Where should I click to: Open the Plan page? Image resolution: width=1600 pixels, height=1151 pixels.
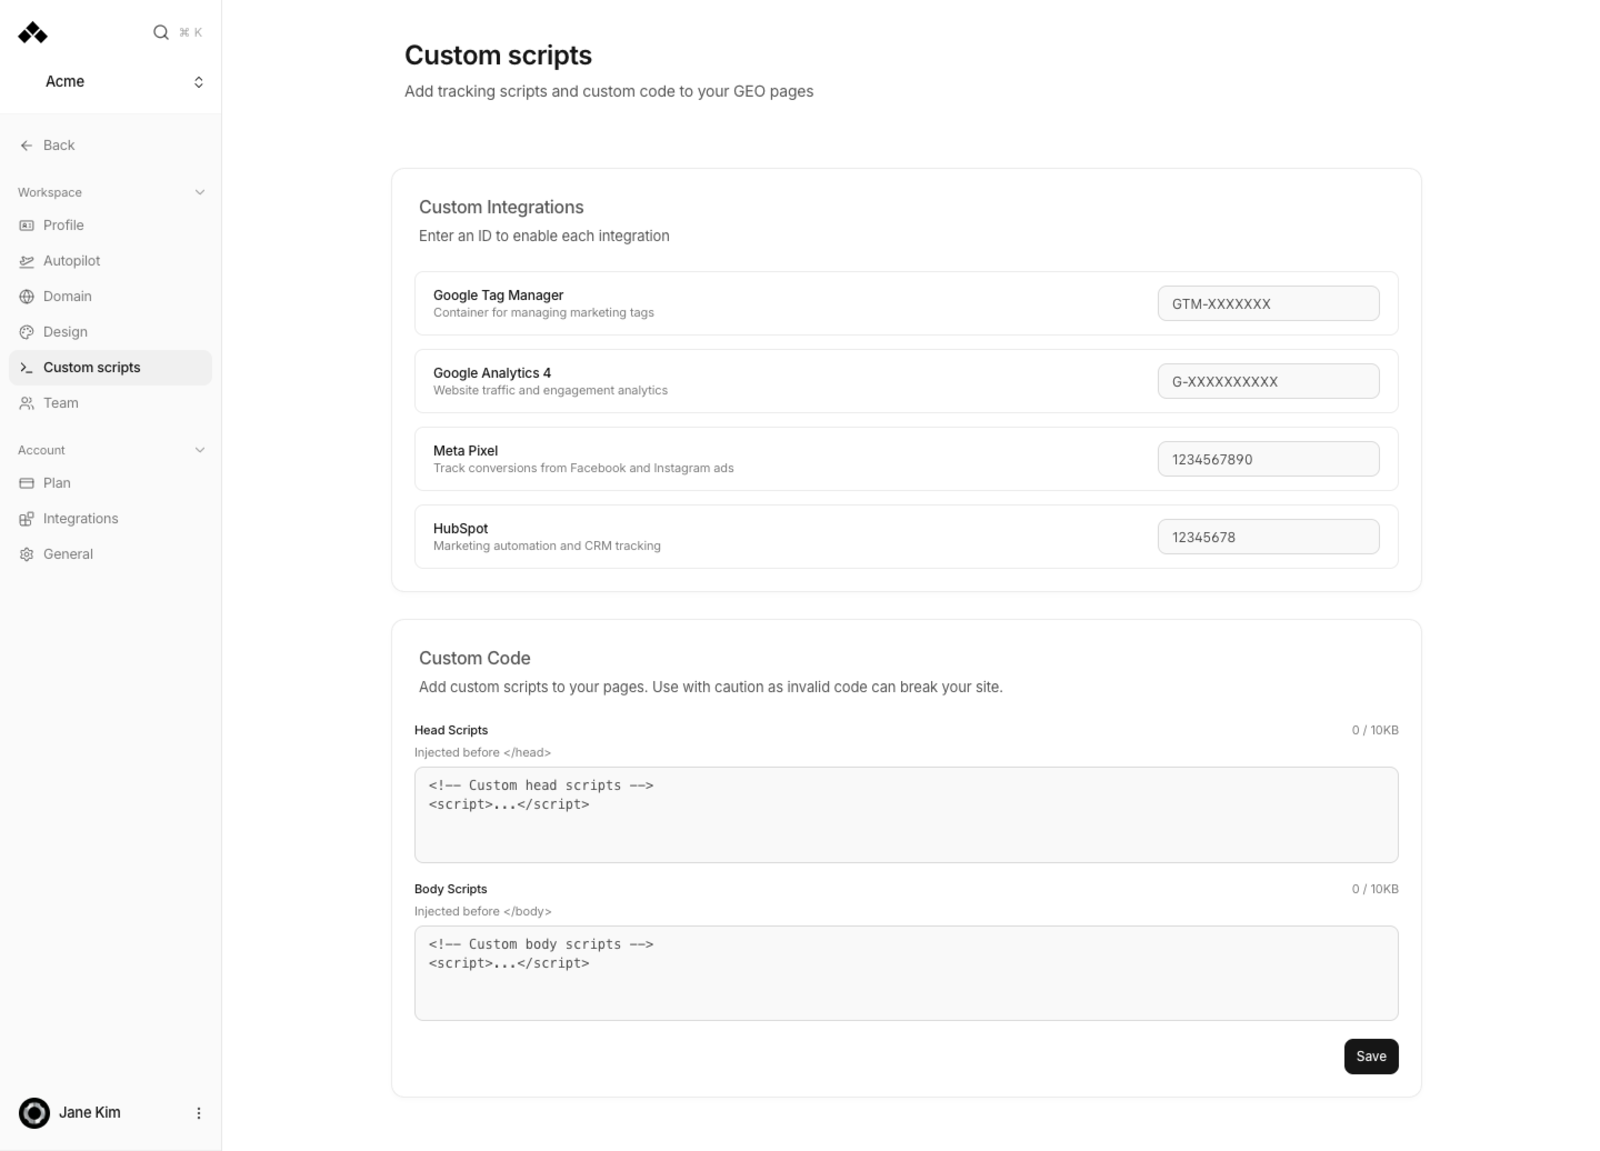[x=111, y=483]
